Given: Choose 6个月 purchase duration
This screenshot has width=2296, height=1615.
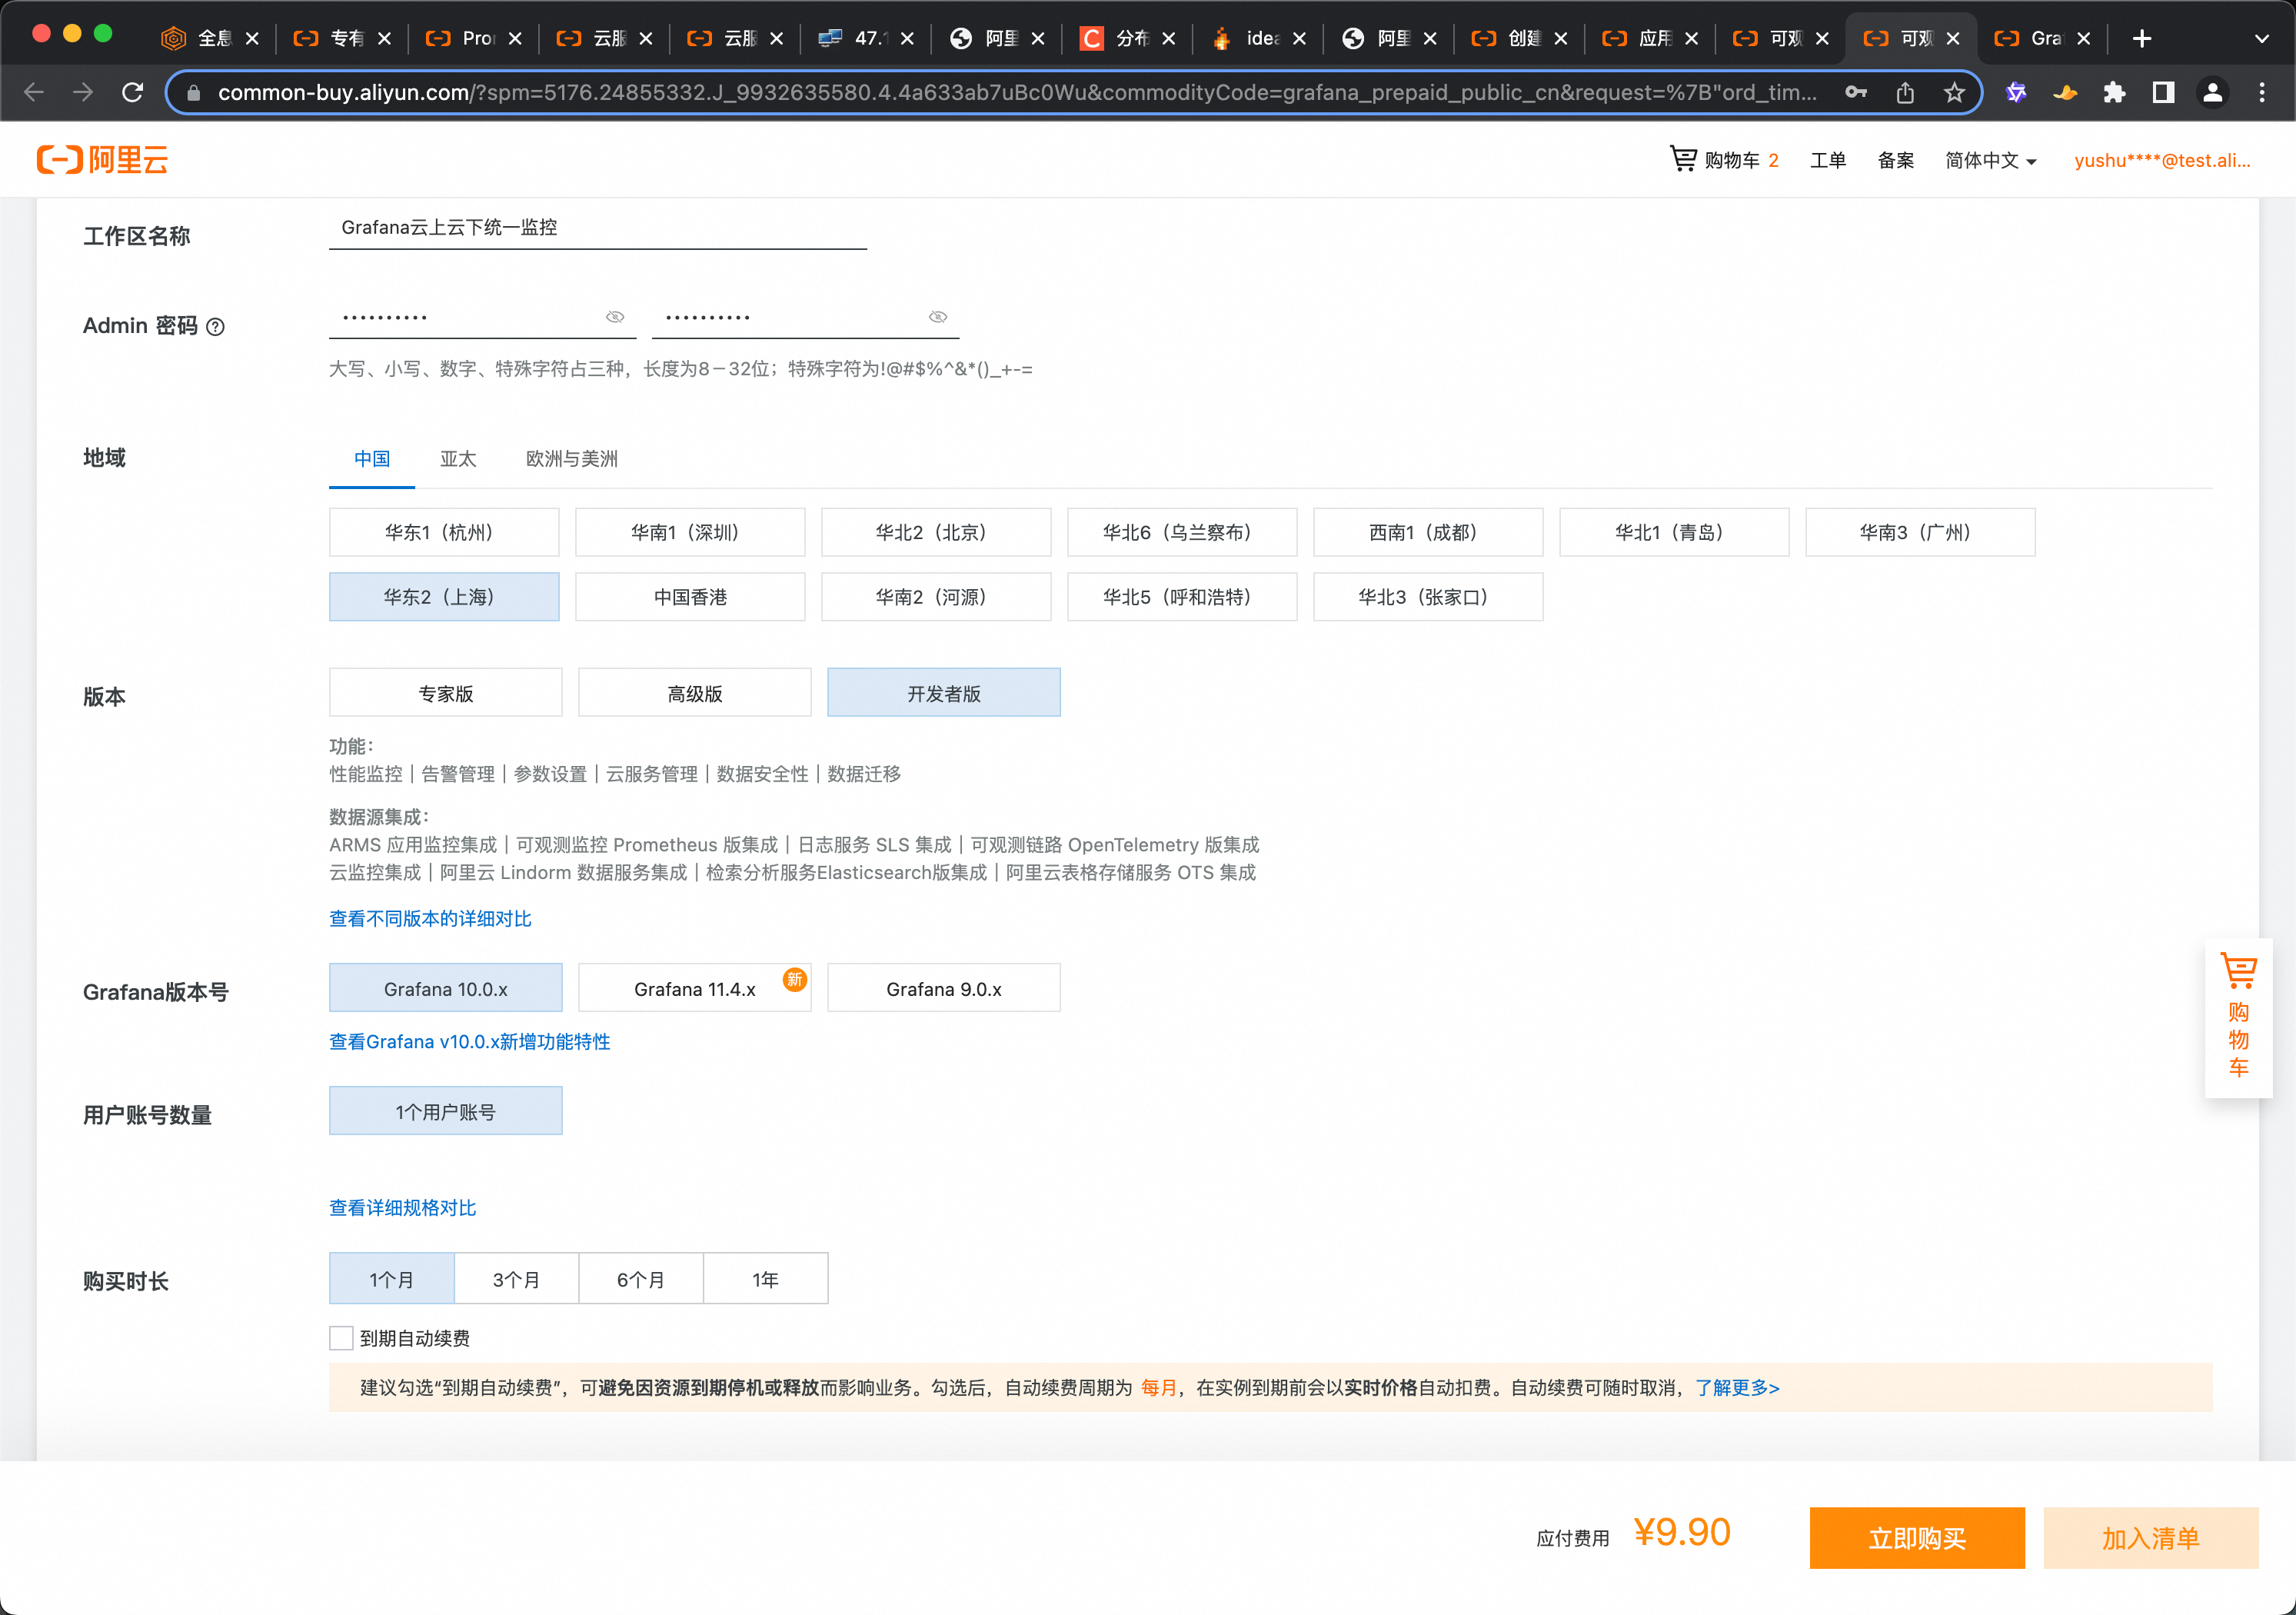Looking at the screenshot, I should pos(641,1279).
